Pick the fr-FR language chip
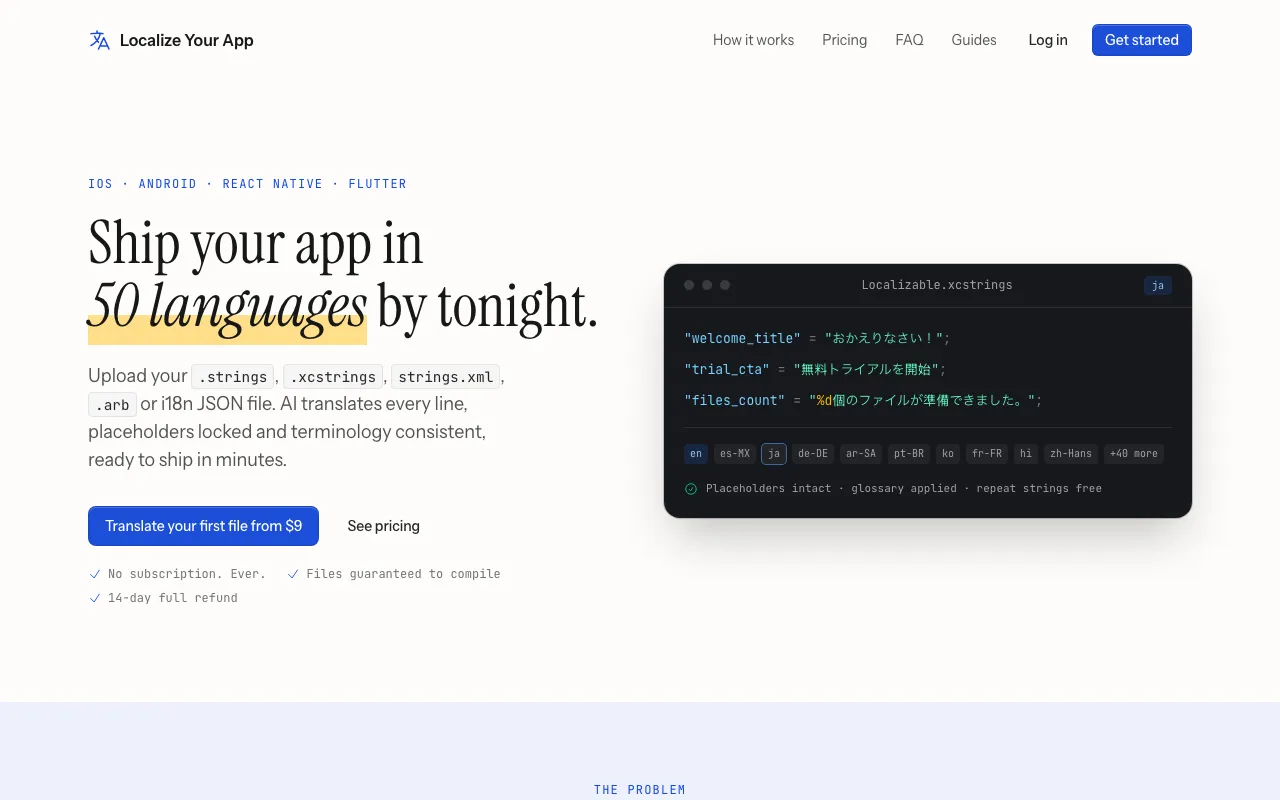This screenshot has width=1280, height=800. point(987,454)
